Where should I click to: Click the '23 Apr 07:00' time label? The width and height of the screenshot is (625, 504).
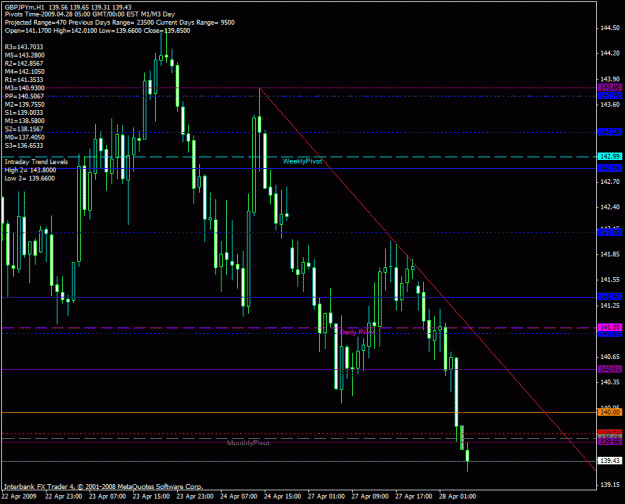(x=108, y=496)
